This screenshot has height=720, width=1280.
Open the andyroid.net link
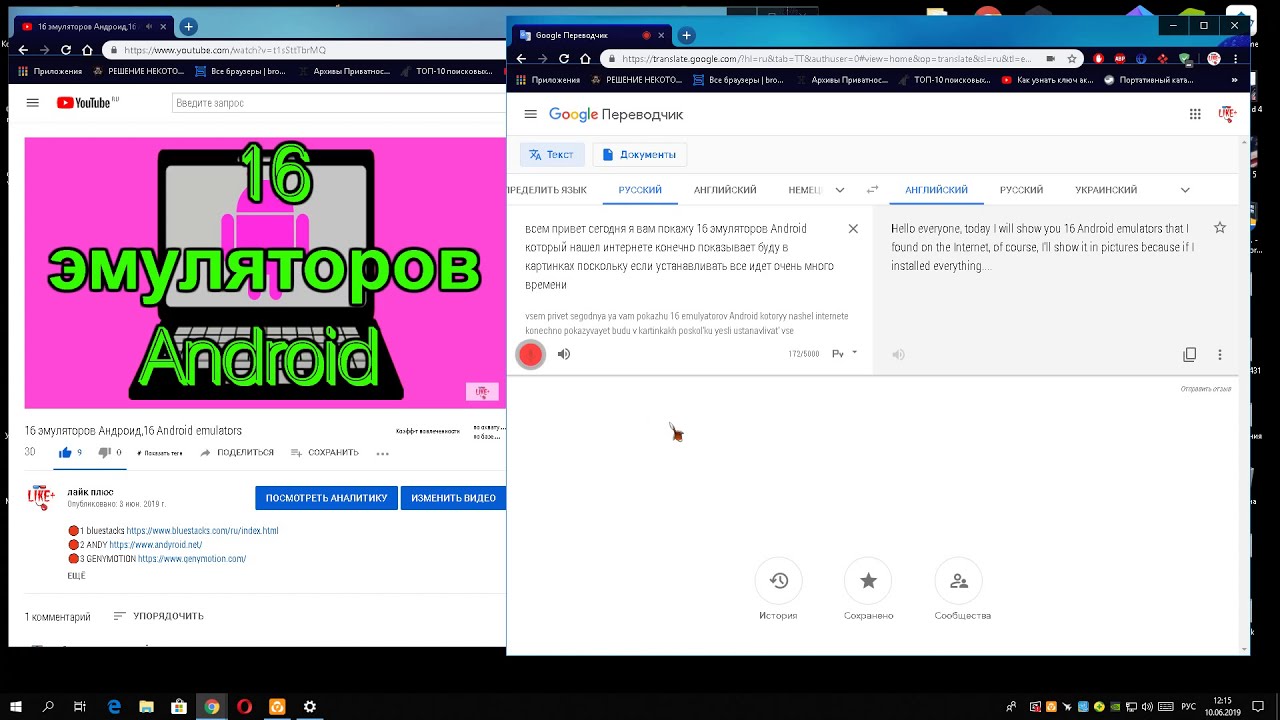coord(155,545)
